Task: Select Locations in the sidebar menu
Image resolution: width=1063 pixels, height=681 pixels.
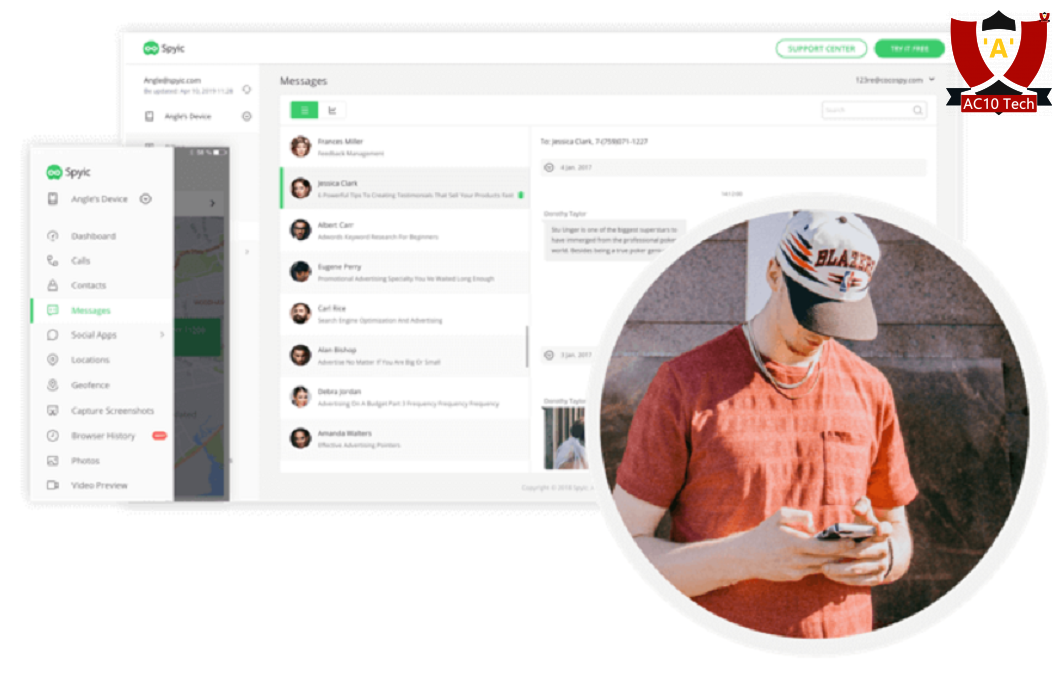Action: tap(90, 360)
